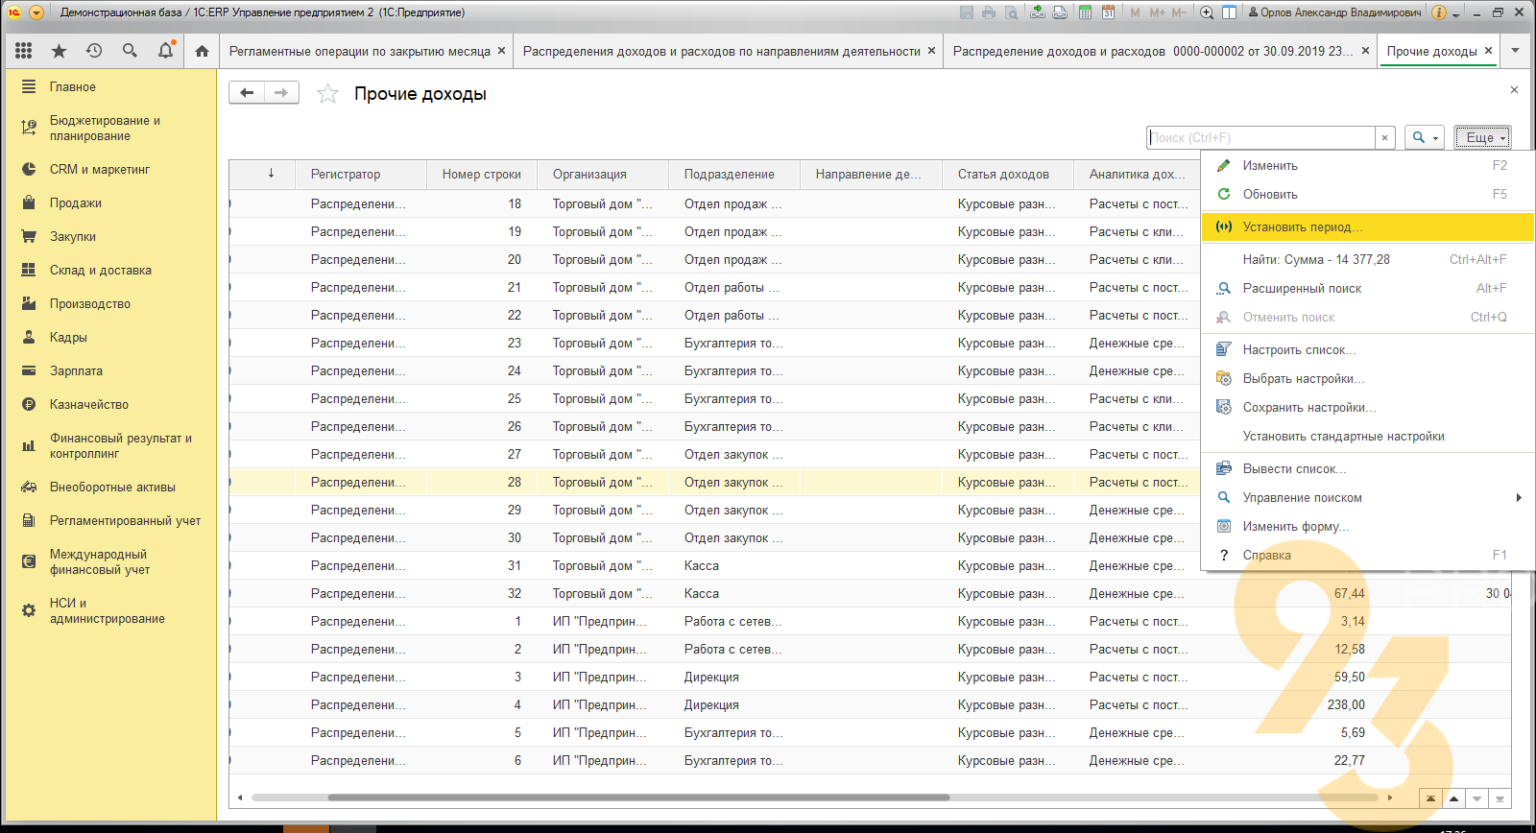
Task: Sort by the Организация column header
Action: pyautogui.click(x=603, y=174)
